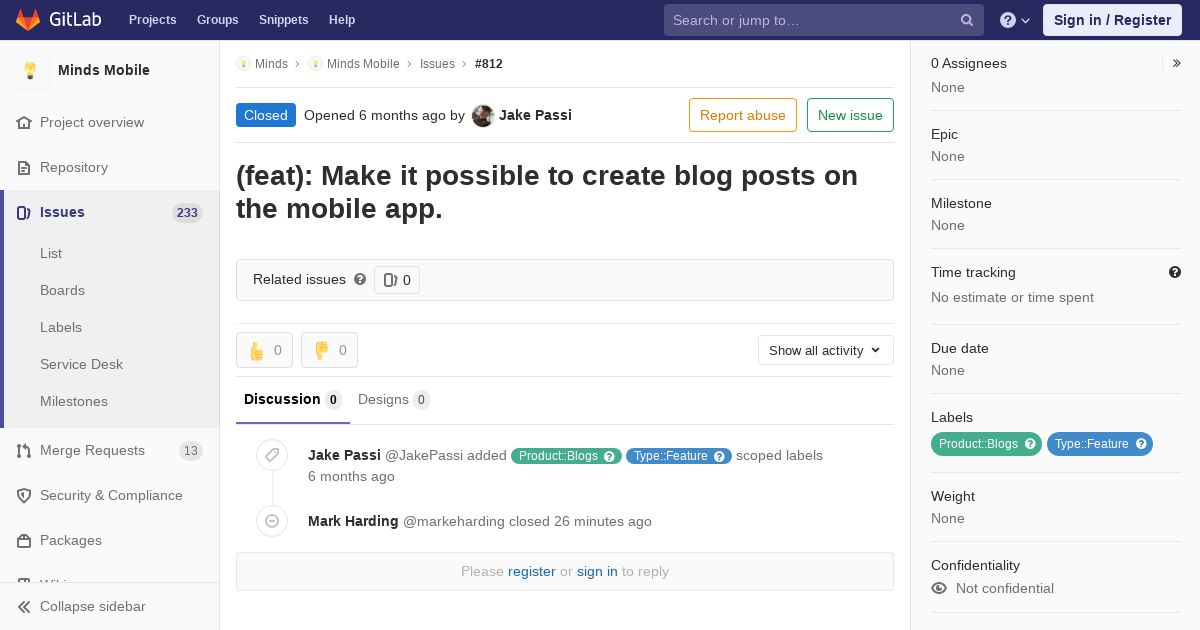Screen dimensions: 1200x630
Task: Open the Help question mark menu
Action: click(x=1015, y=20)
